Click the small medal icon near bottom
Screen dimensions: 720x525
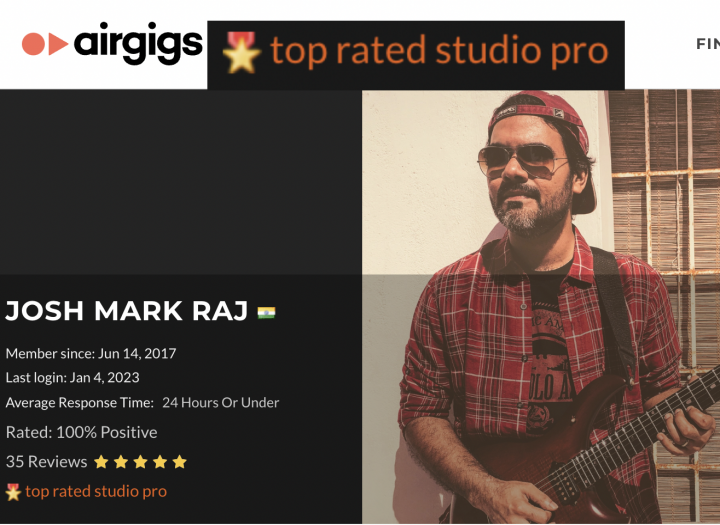coord(13,492)
